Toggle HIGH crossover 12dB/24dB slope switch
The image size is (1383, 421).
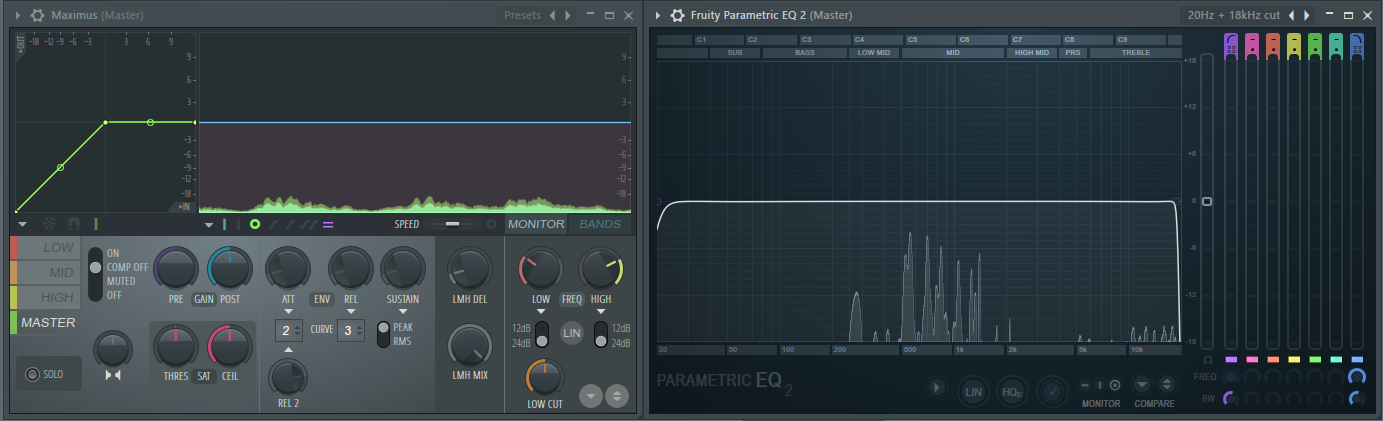point(600,334)
